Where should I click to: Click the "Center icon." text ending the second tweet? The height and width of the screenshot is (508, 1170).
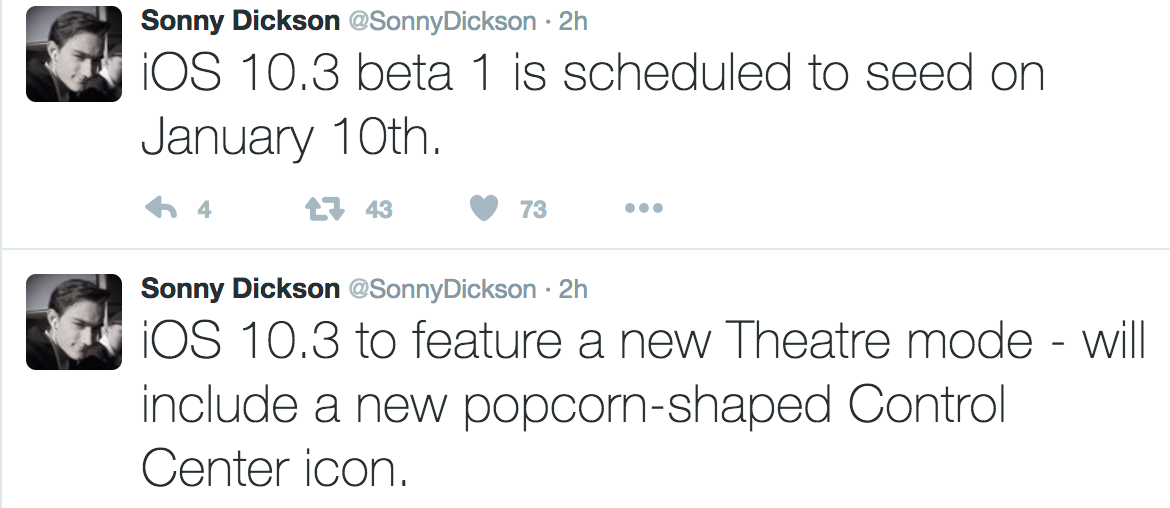pos(275,466)
